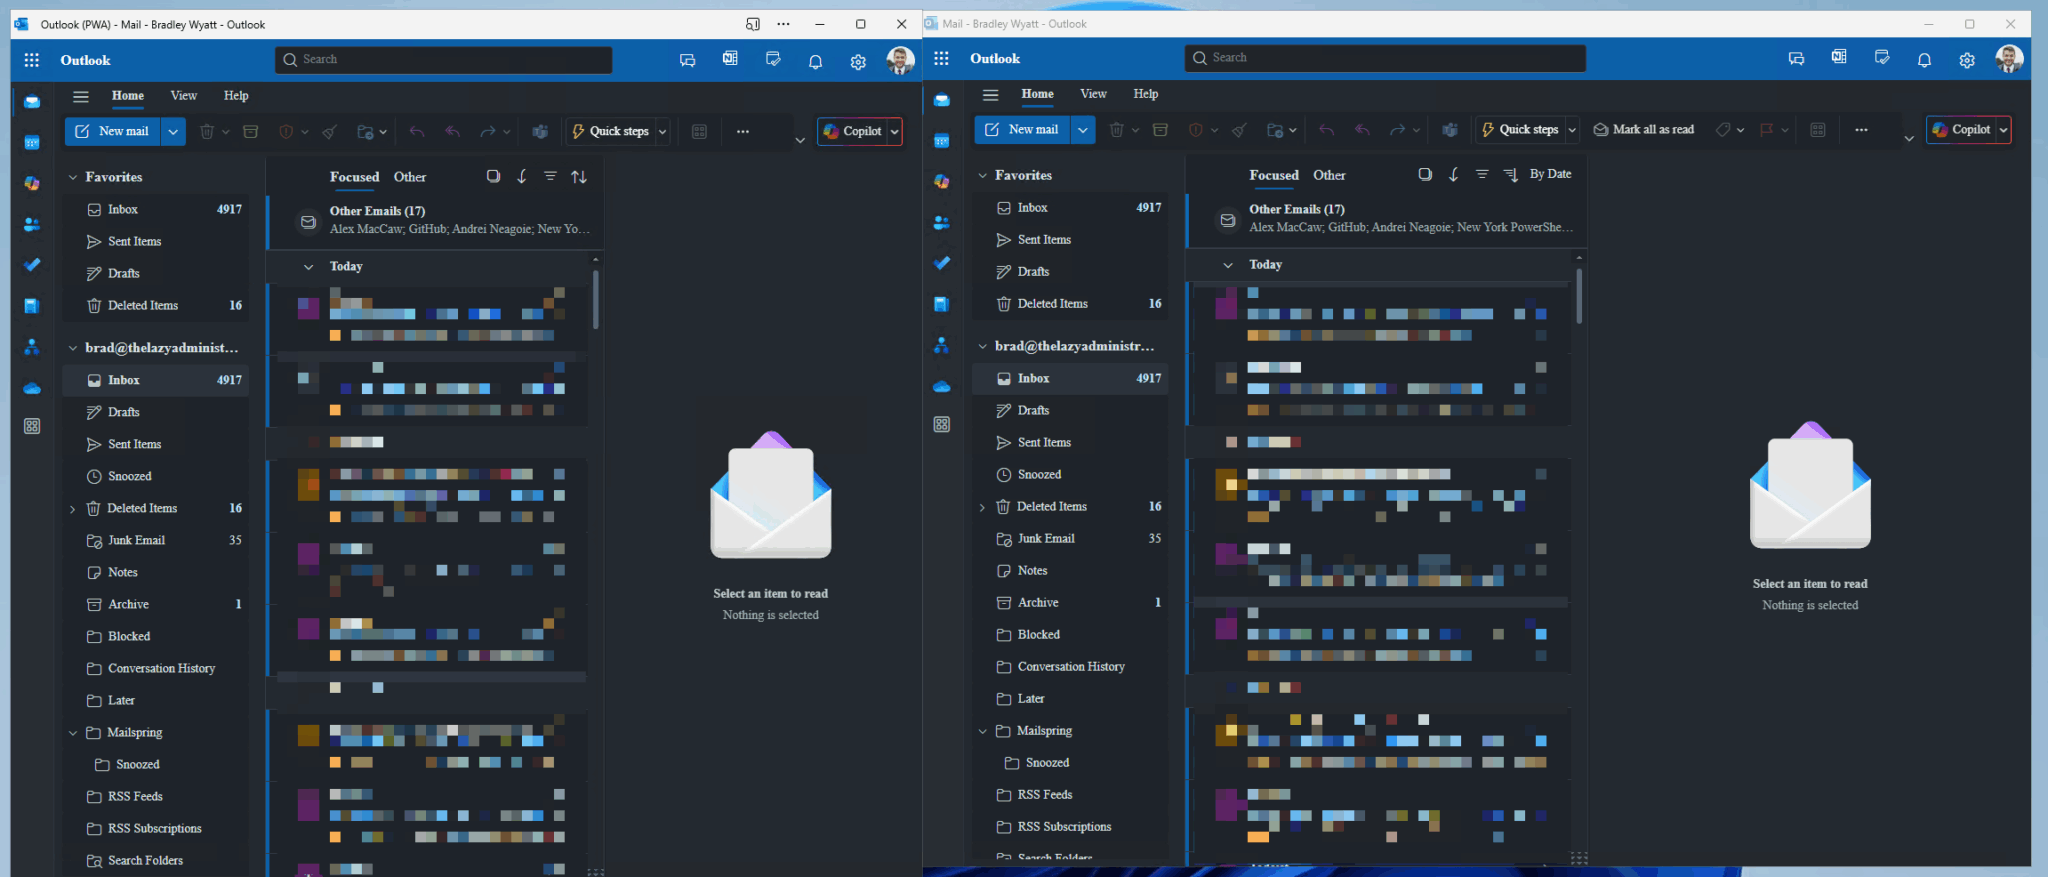Viewport: 2048px width, 877px height.
Task: Open OneDrive cloud icon in PWA window sidebar
Action: pos(32,388)
